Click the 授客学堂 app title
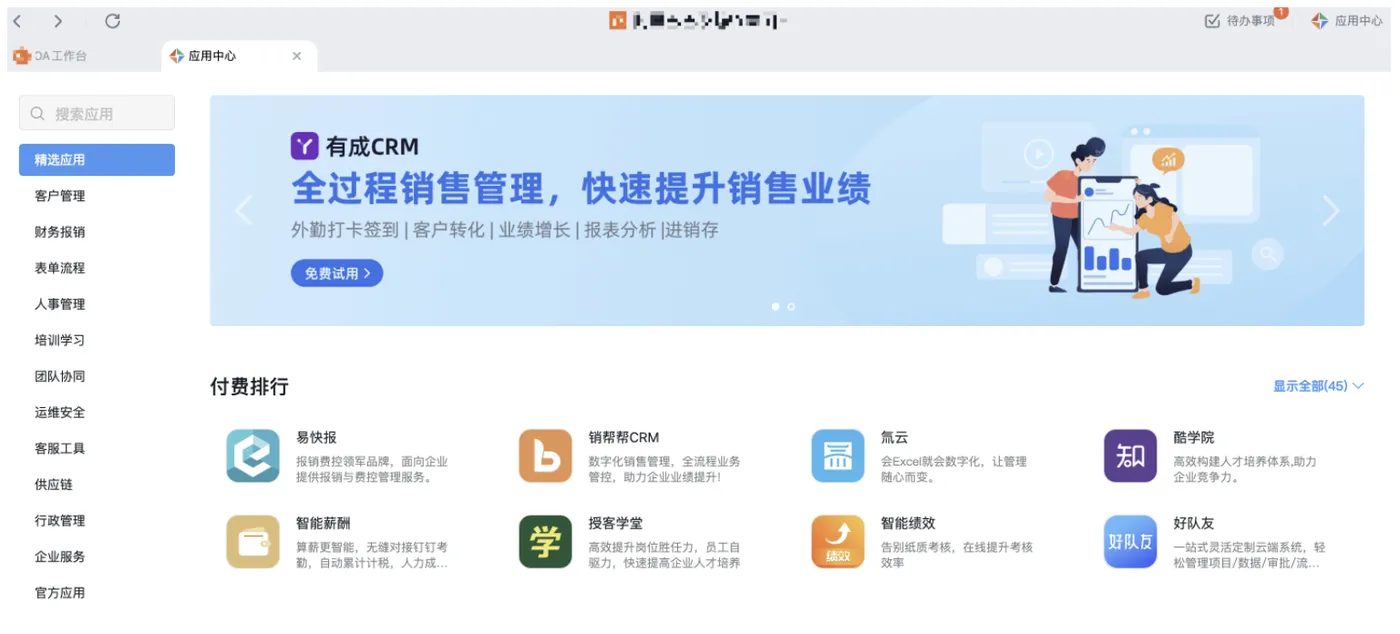Image resolution: width=1400 pixels, height=634 pixels. 615,524
